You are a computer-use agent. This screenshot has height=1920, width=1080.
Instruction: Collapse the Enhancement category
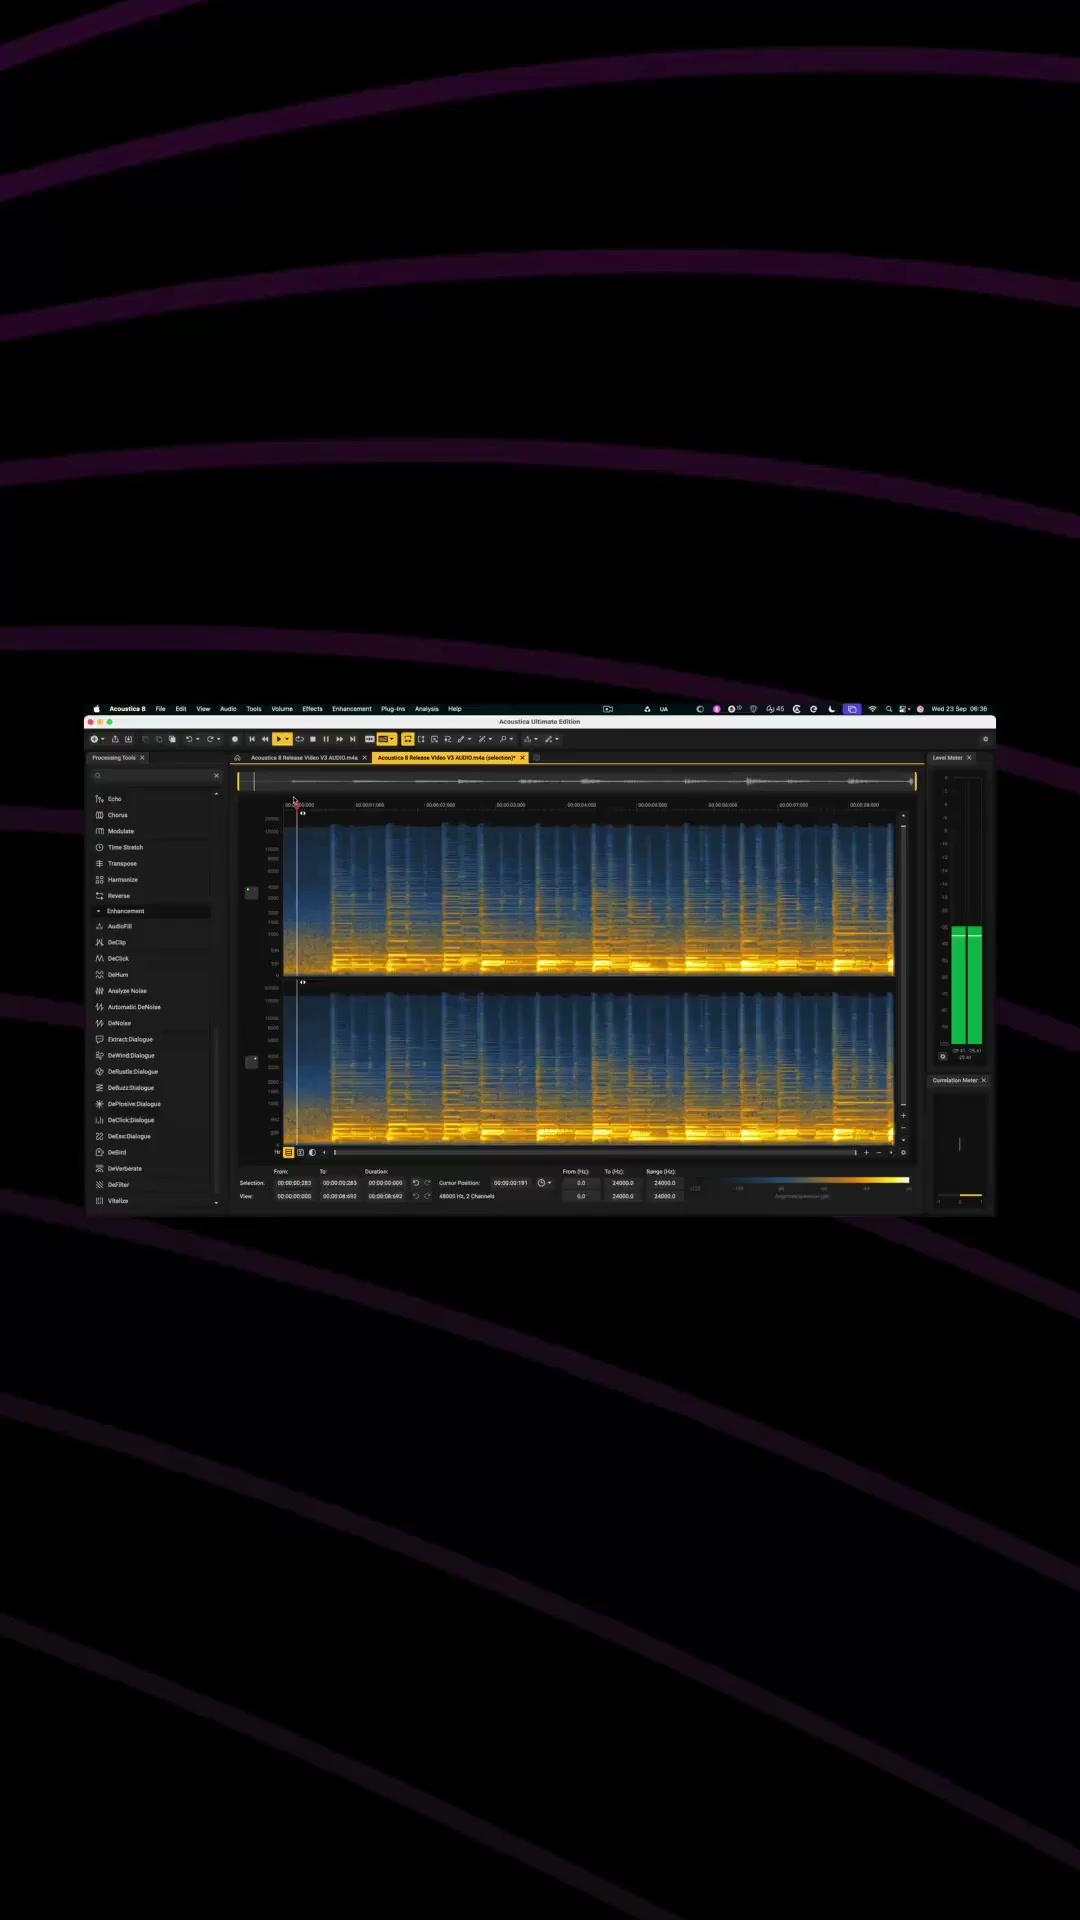point(98,911)
